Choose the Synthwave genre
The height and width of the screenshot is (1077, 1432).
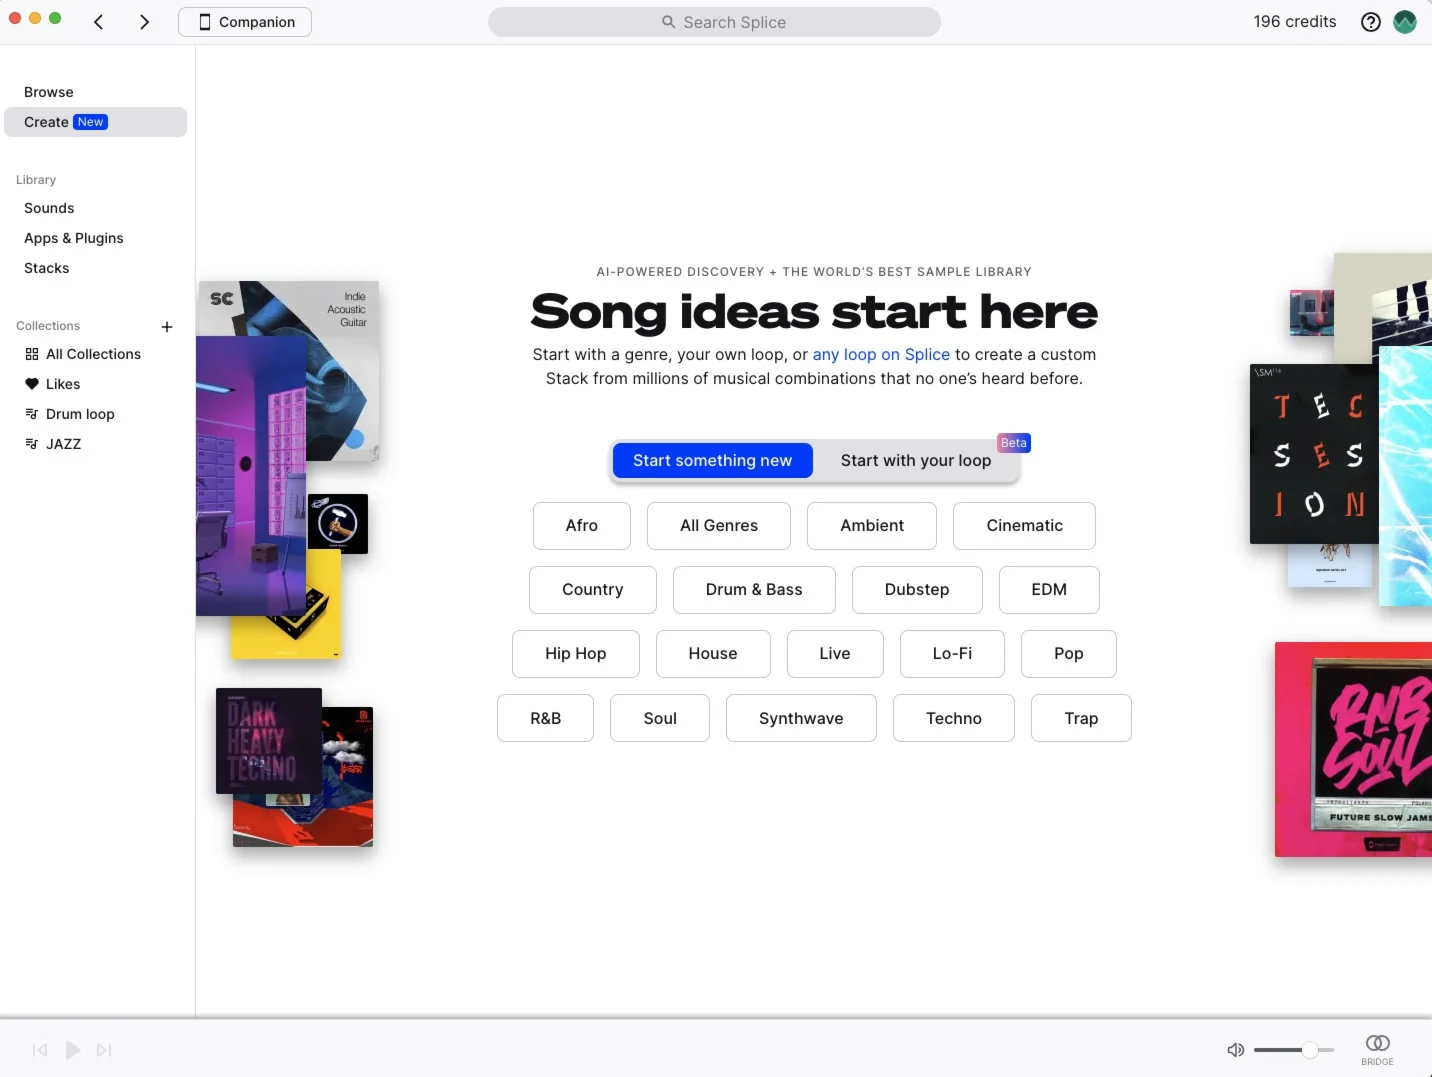(801, 718)
